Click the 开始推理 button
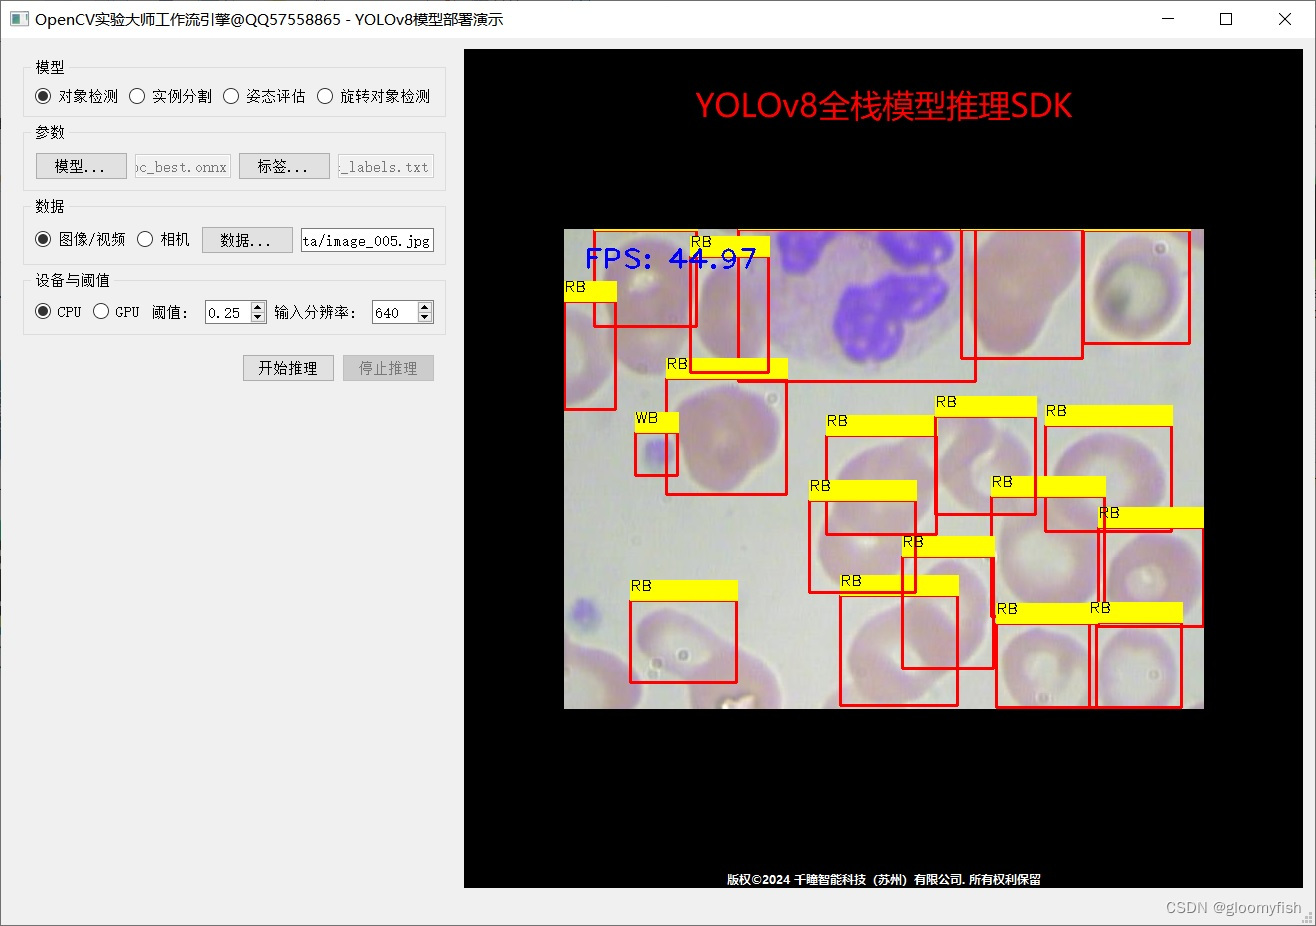1316x926 pixels. 287,367
